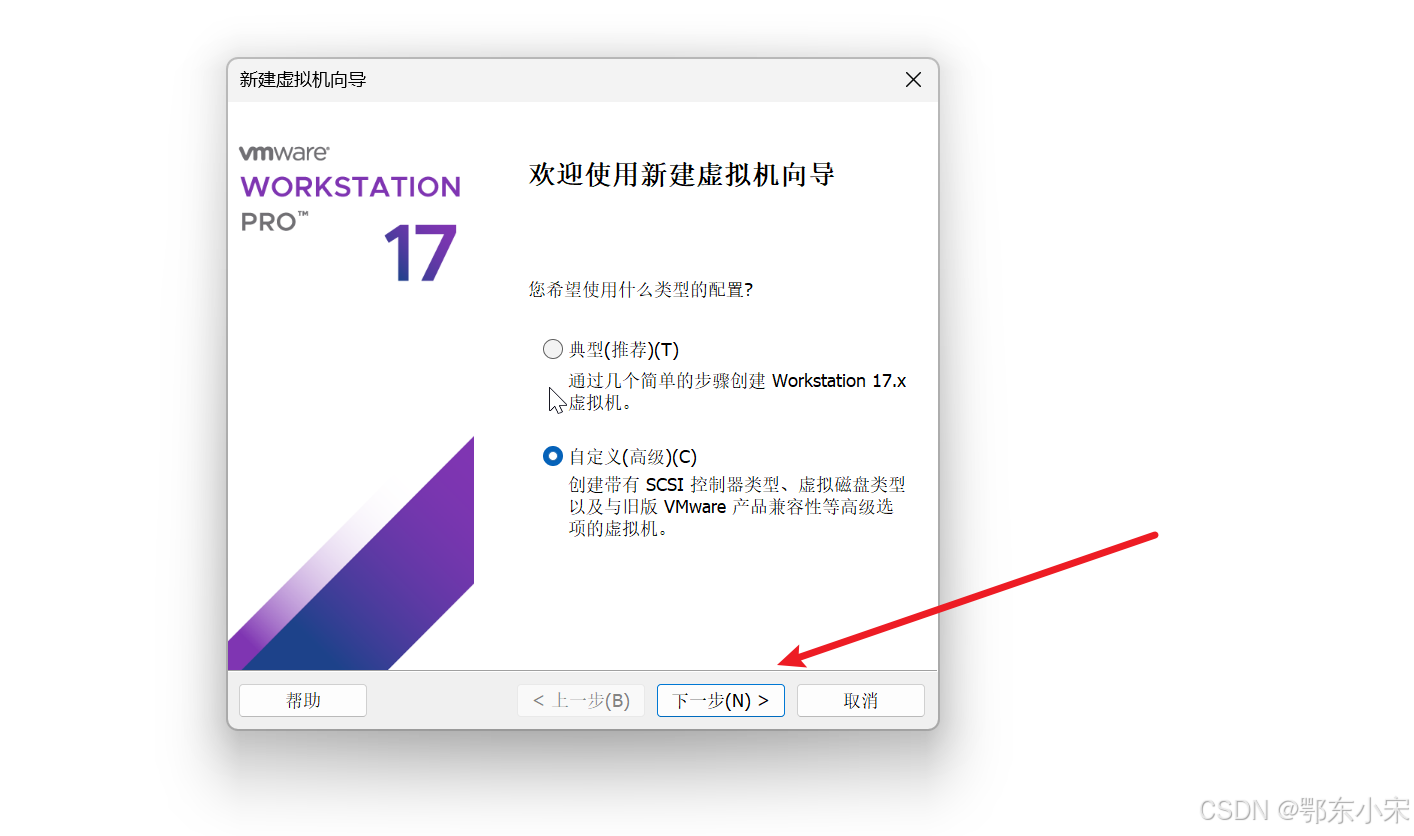1414x836 pixels.
Task: Click the 创建带有 SCSI 控制器类型 description
Action: click(737, 507)
